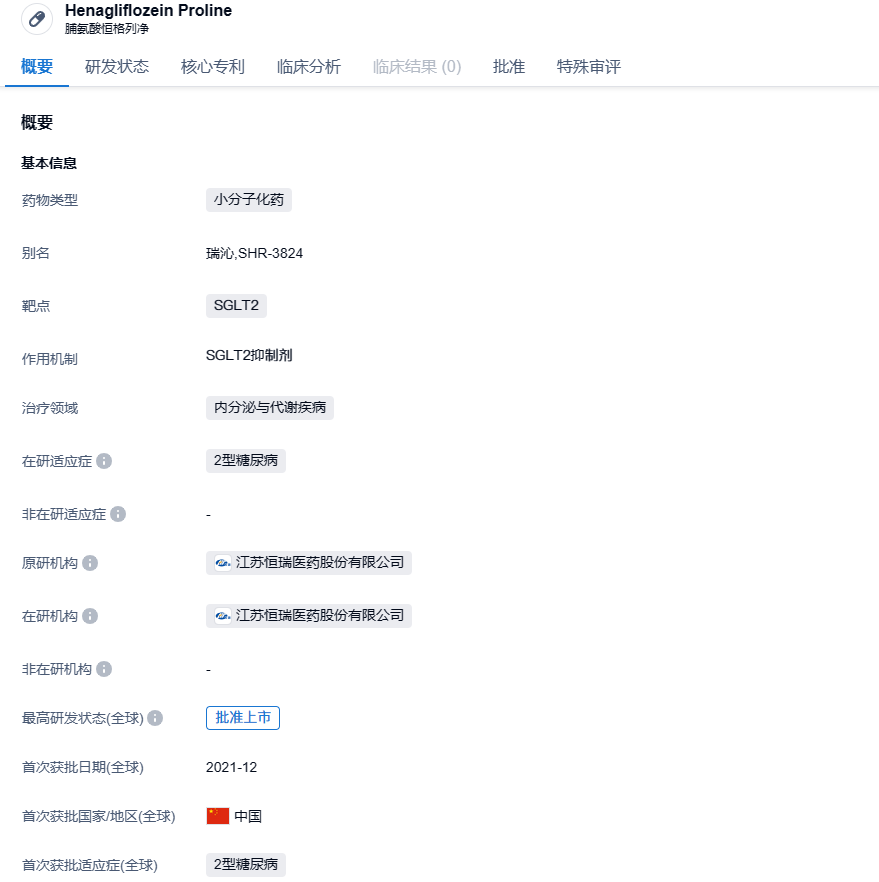879x882 pixels.
Task: Click the drug pill icon beside Henagliflozein Proline
Action: 37,19
